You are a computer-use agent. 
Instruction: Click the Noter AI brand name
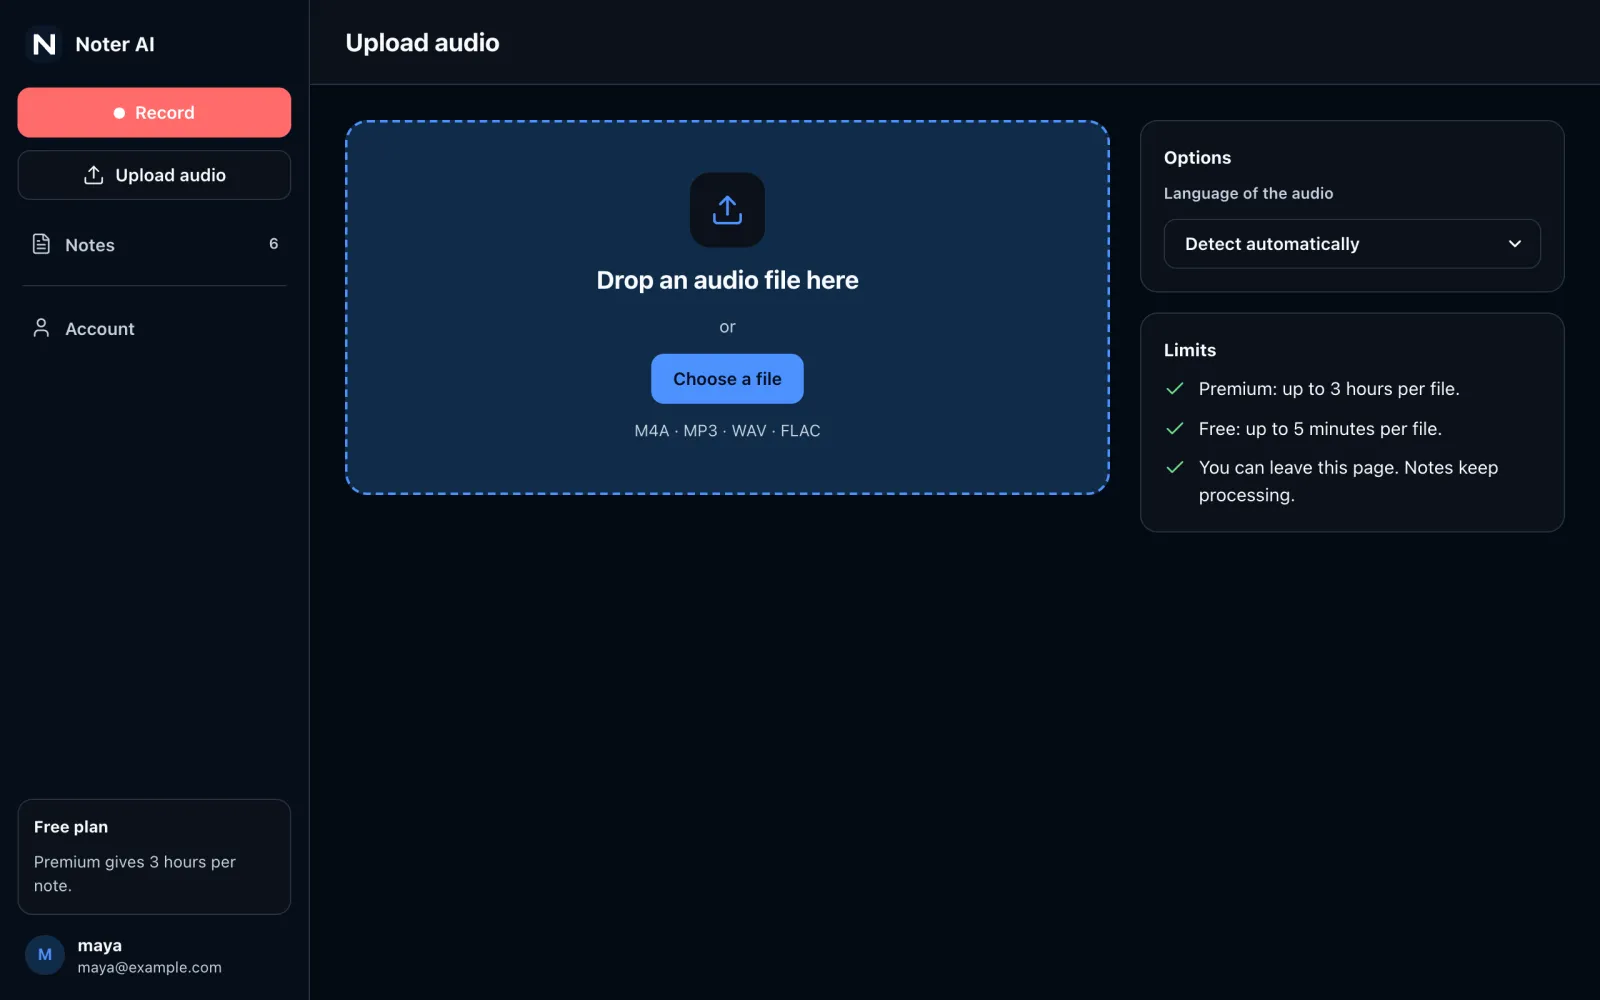(x=115, y=44)
